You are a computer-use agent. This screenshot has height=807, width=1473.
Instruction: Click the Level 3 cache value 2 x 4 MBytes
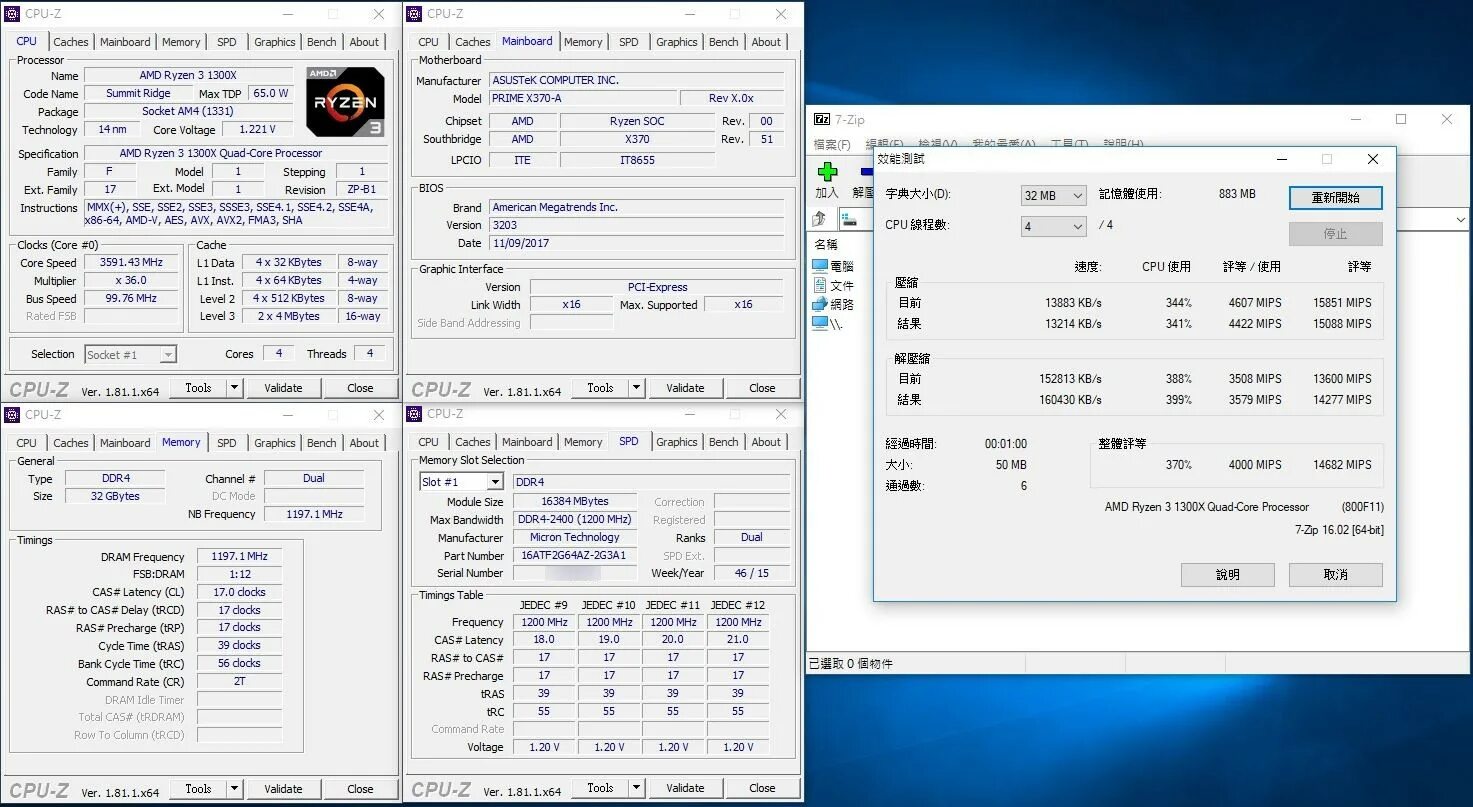[288, 316]
